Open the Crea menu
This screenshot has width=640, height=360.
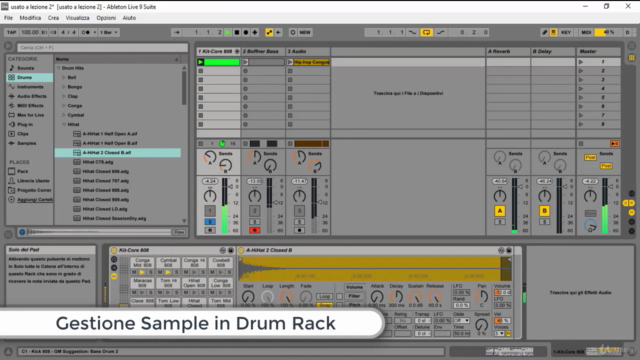53,18
